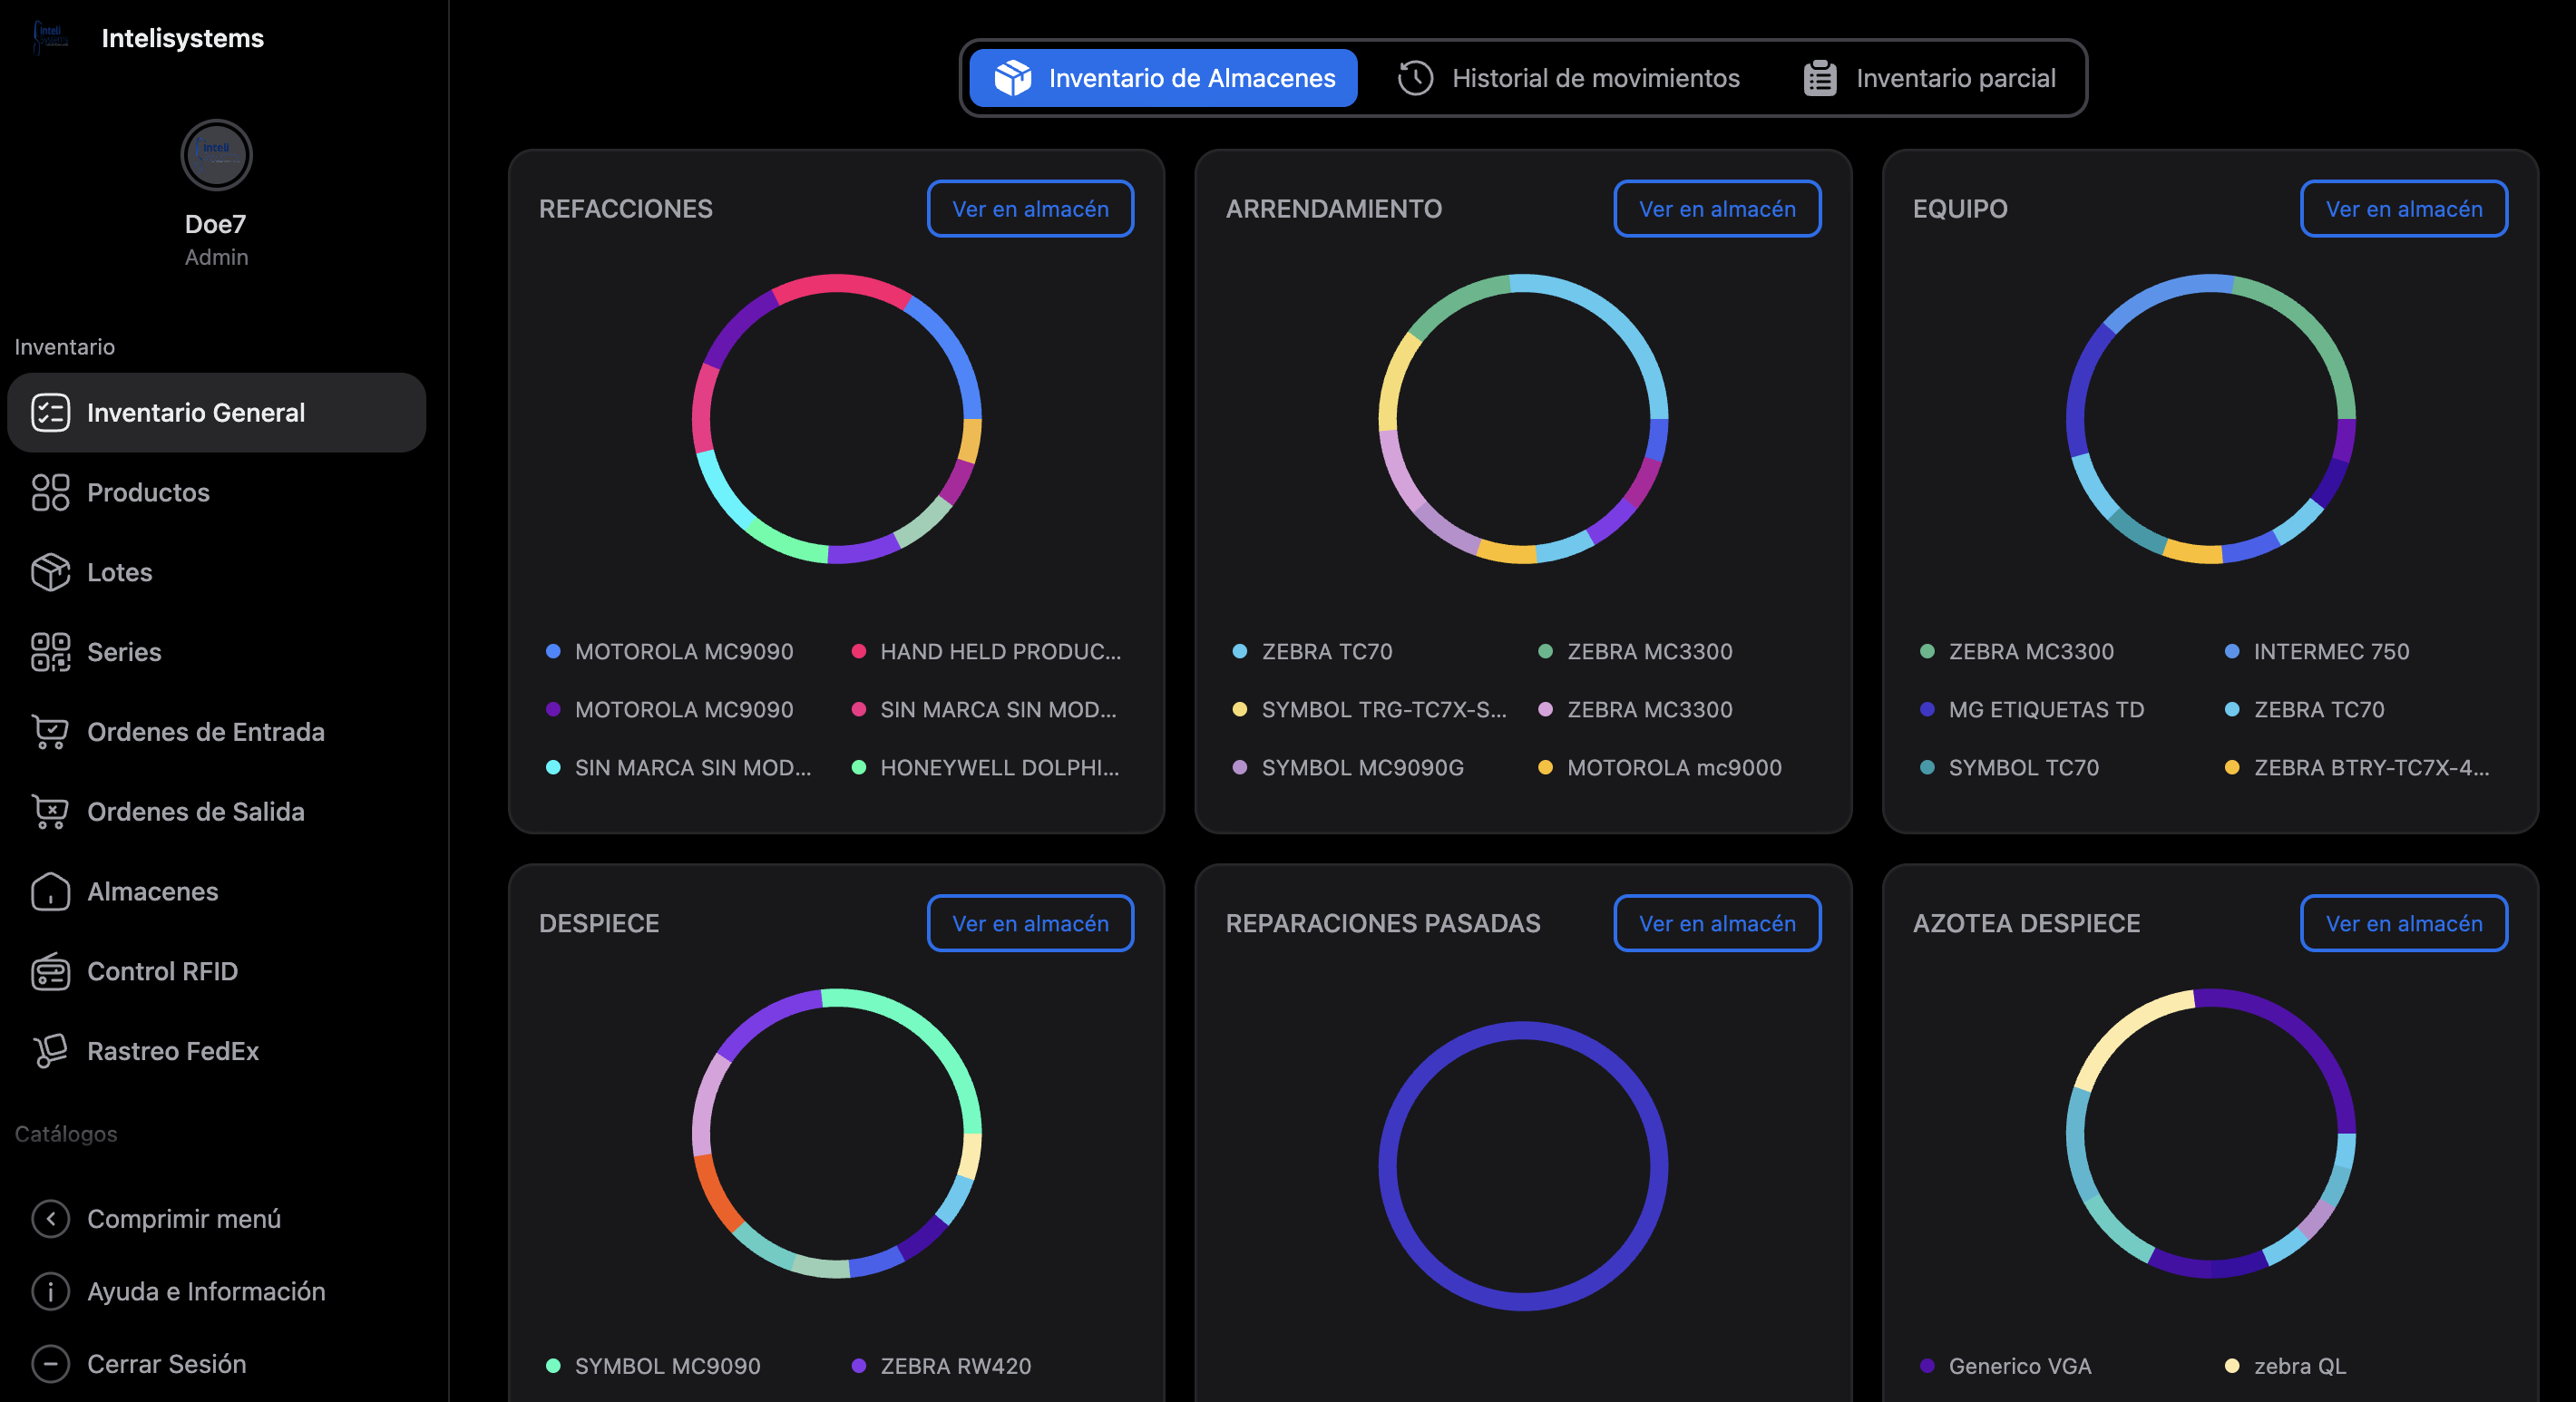
Task: Select HONEYWELL DOLPHI... legend entry
Action: [986, 767]
